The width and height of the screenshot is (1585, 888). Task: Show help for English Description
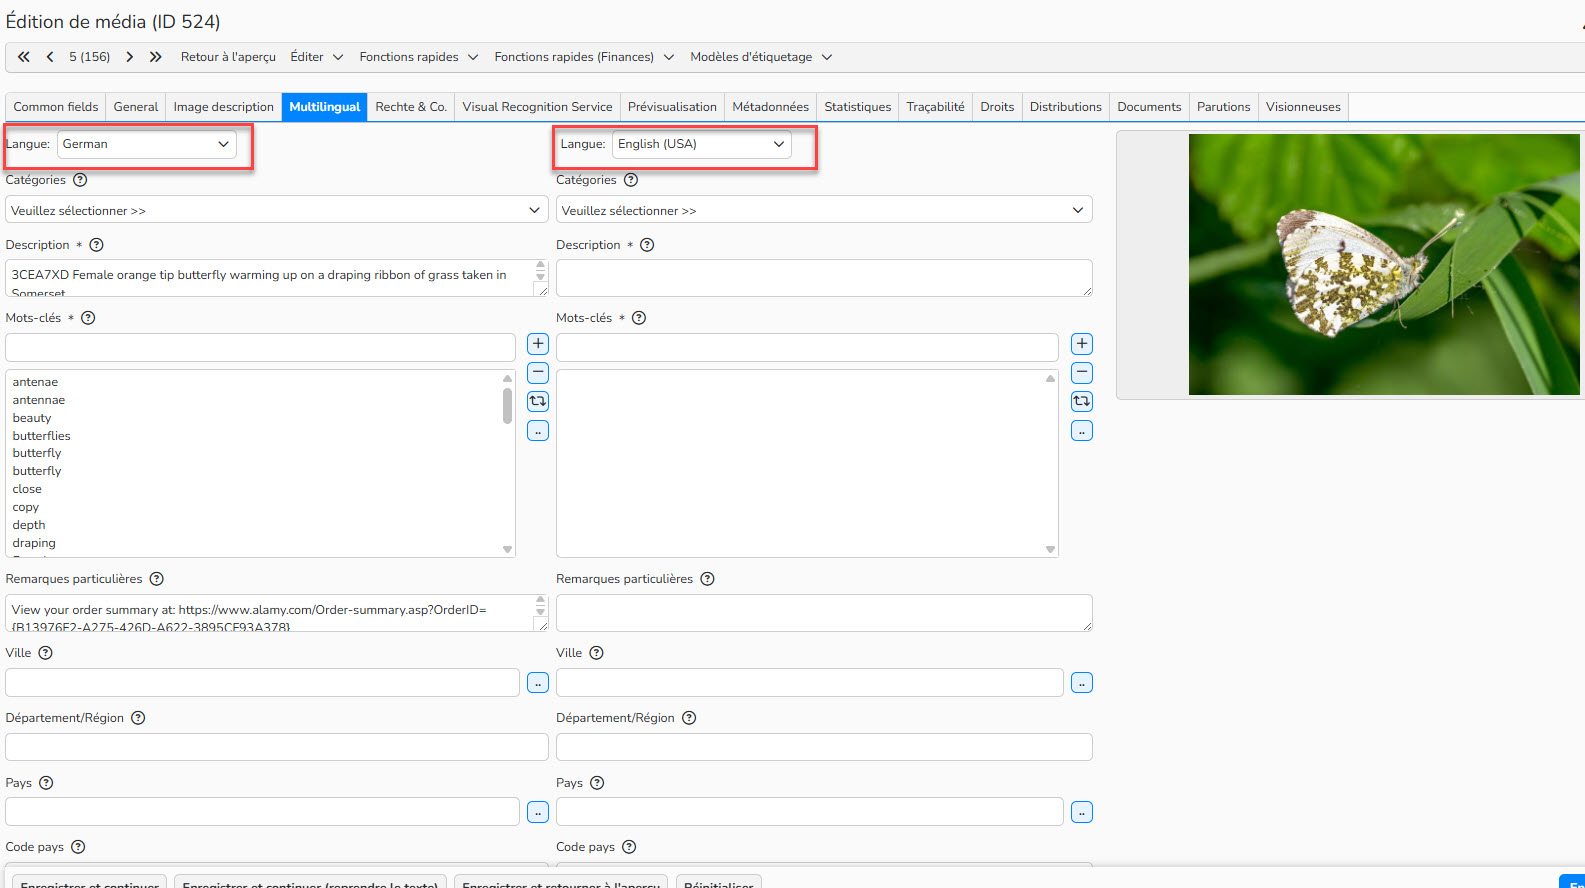tap(647, 245)
